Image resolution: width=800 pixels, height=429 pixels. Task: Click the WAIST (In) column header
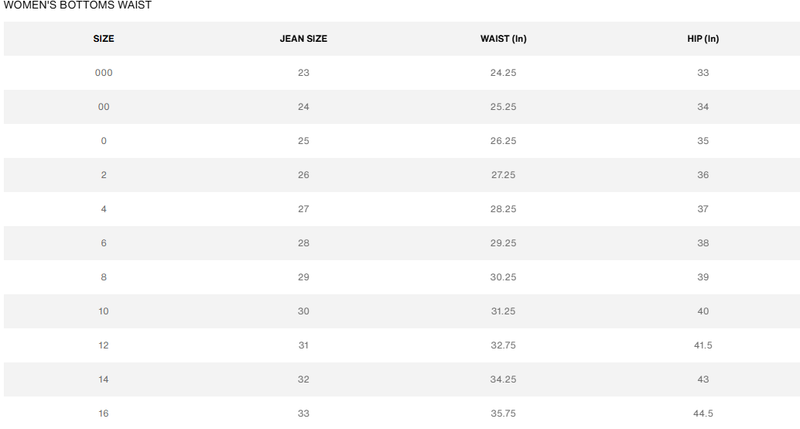click(x=503, y=38)
